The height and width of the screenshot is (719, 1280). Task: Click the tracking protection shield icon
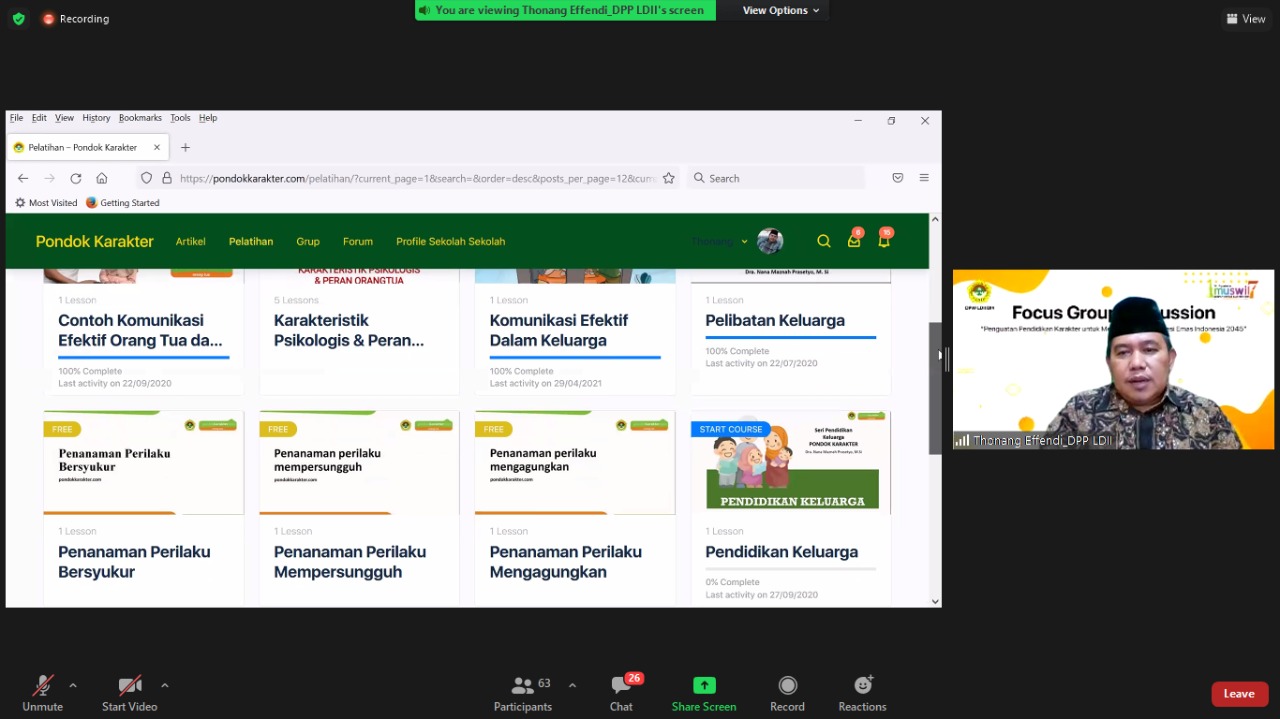[146, 178]
